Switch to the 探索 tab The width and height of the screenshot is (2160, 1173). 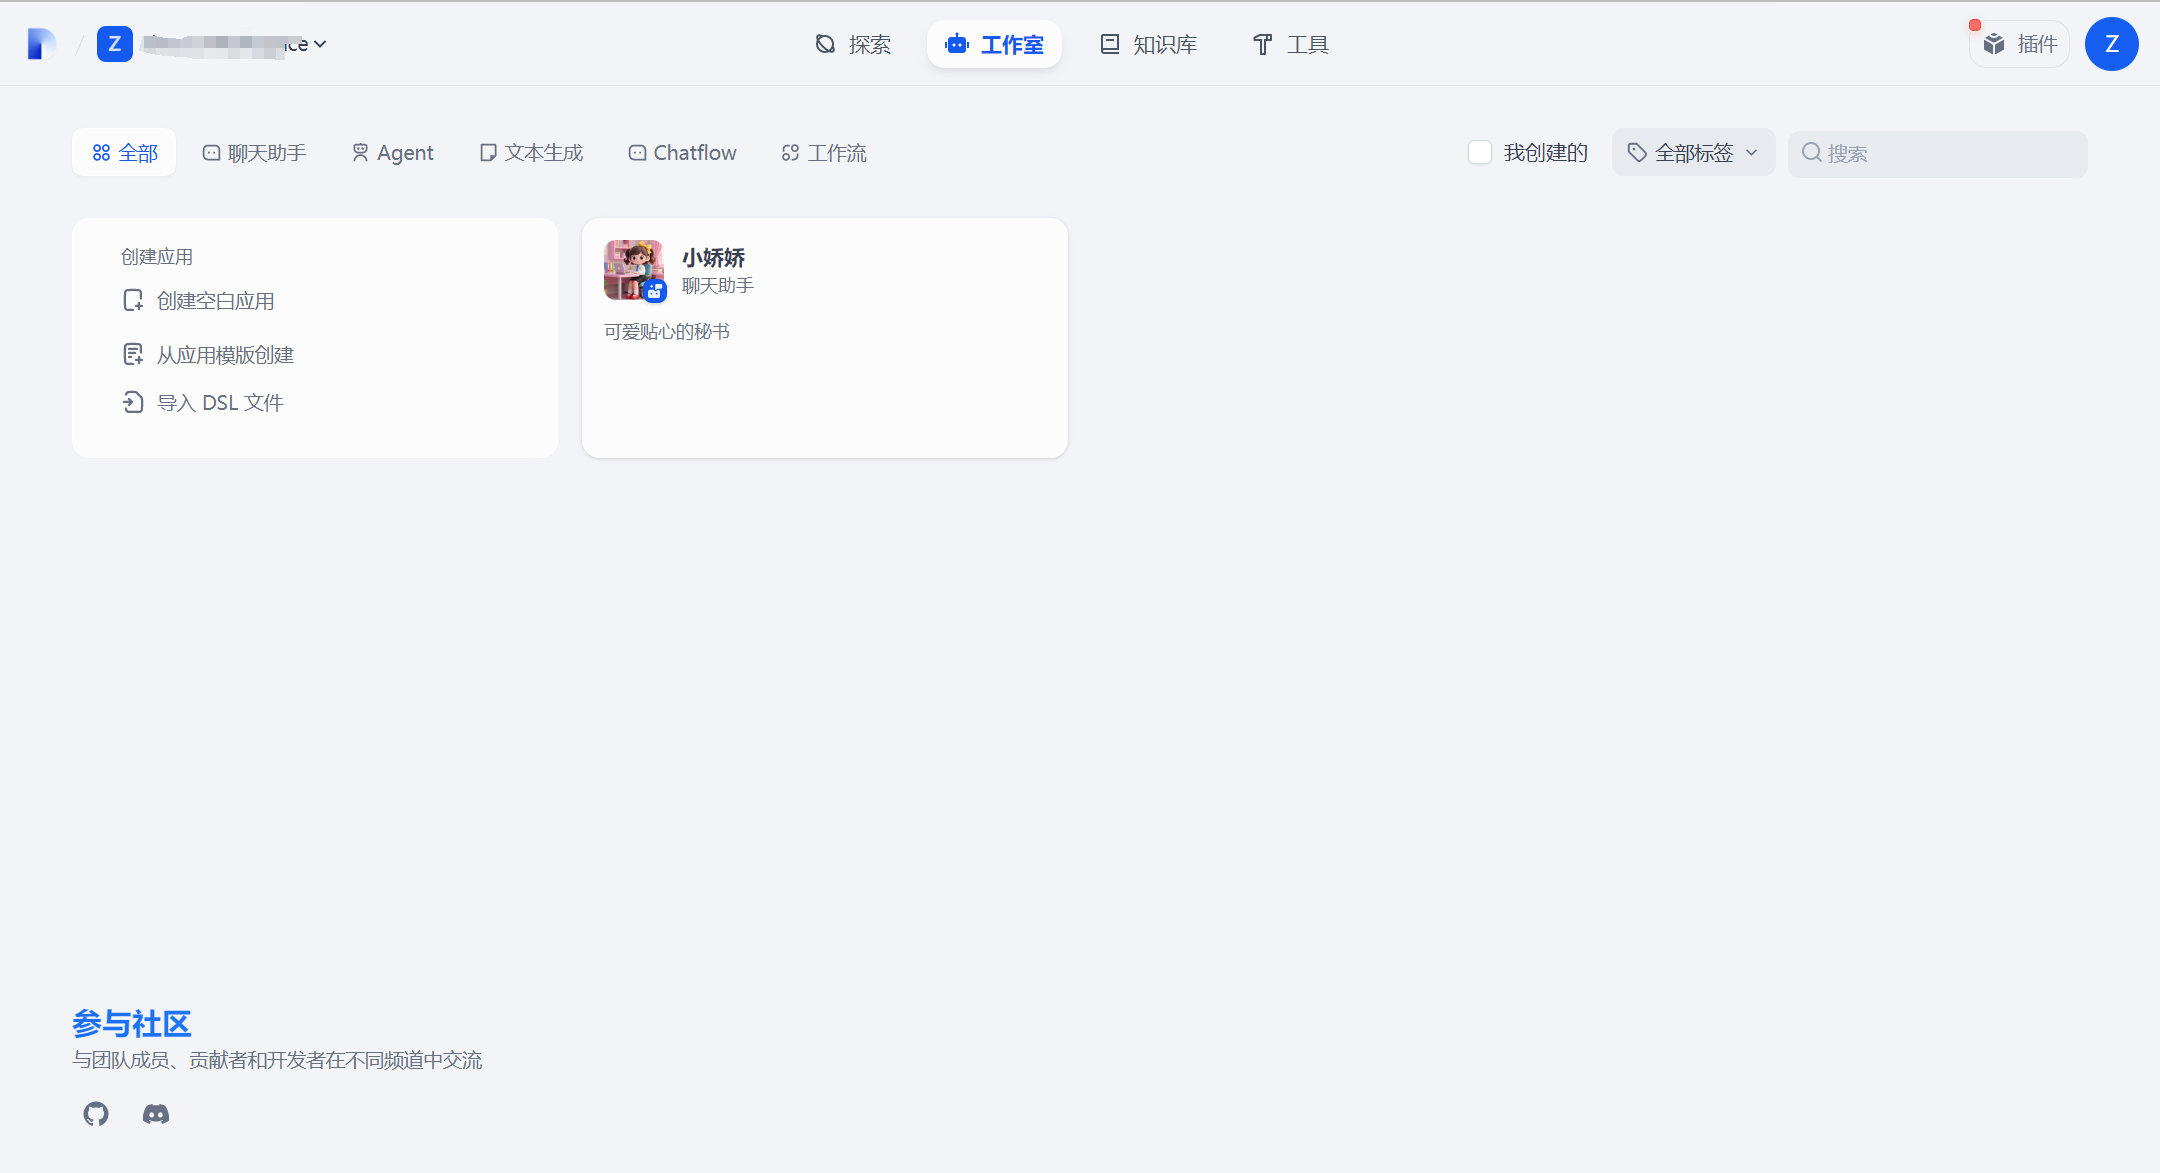coord(853,44)
